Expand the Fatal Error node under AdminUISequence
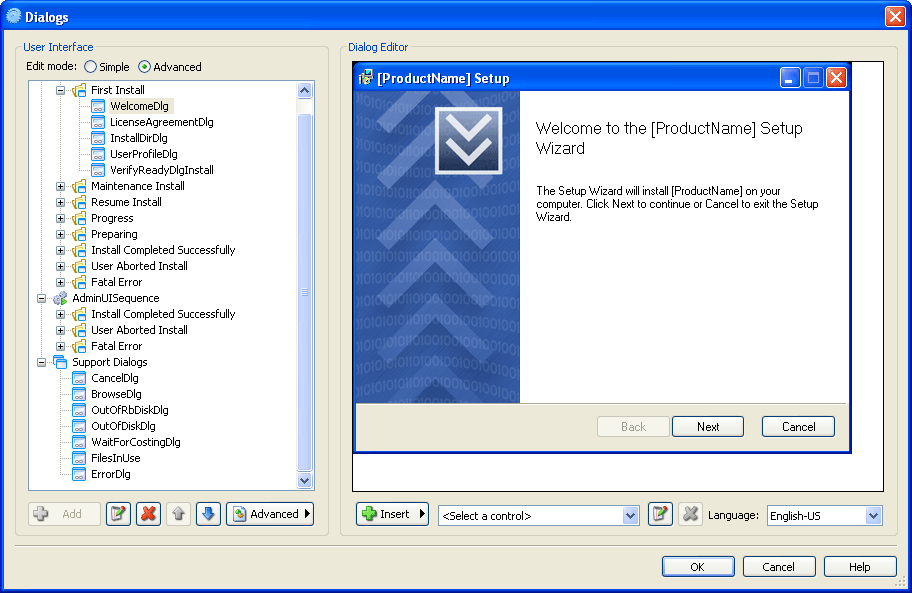Viewport: 912px width, 593px height. click(x=60, y=346)
